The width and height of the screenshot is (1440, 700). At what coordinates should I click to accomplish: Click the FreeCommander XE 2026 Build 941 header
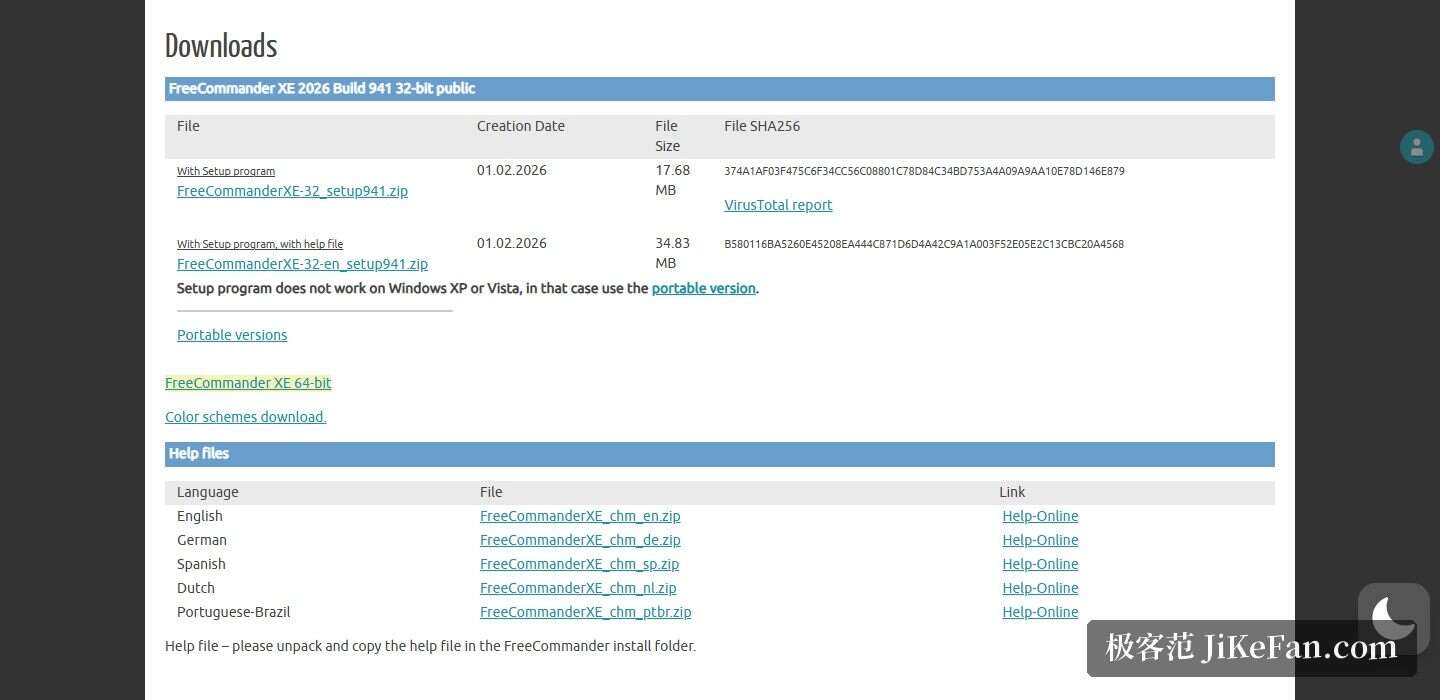[720, 89]
